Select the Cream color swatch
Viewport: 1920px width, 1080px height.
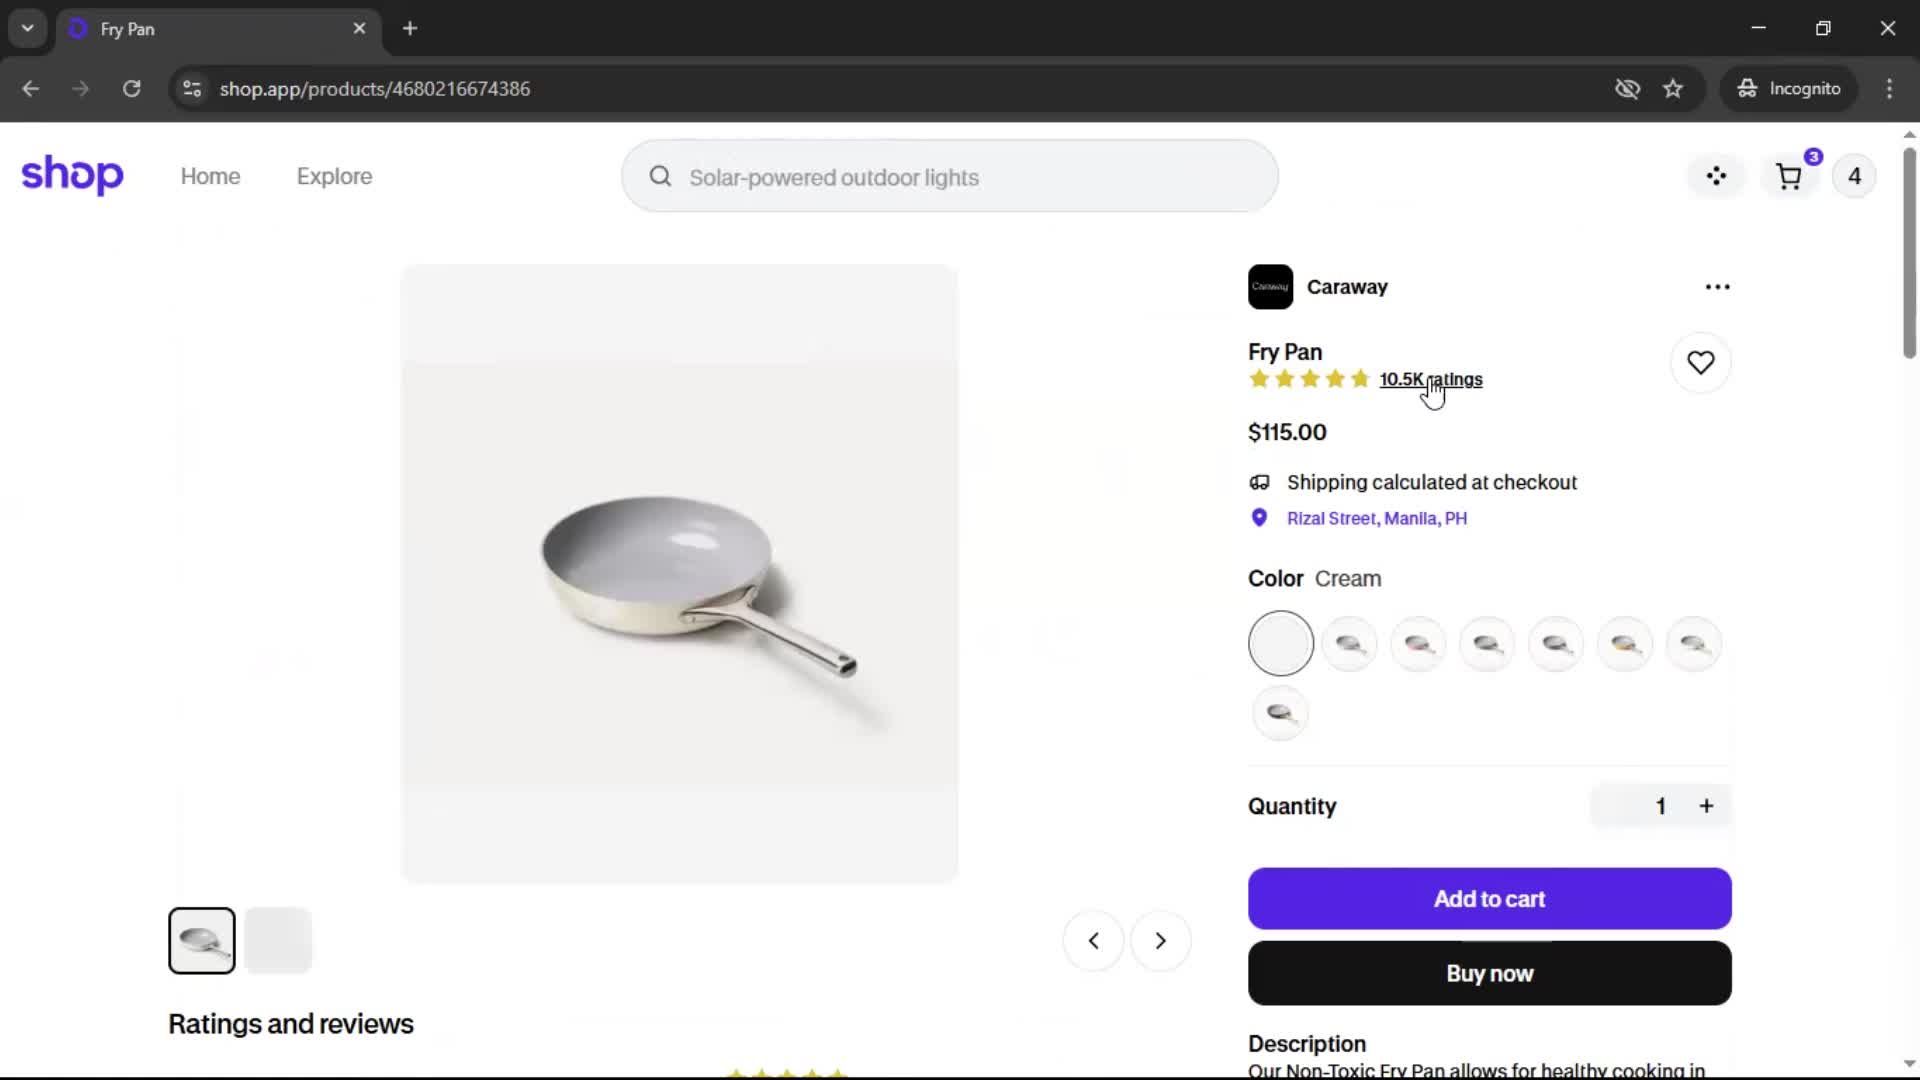point(1280,644)
